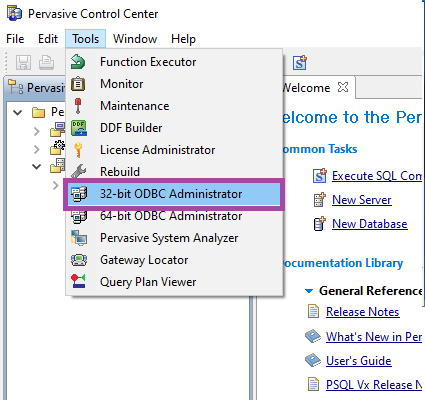425x400 pixels.
Task: Click the SQL document toolbar icon
Action: [x=300, y=62]
